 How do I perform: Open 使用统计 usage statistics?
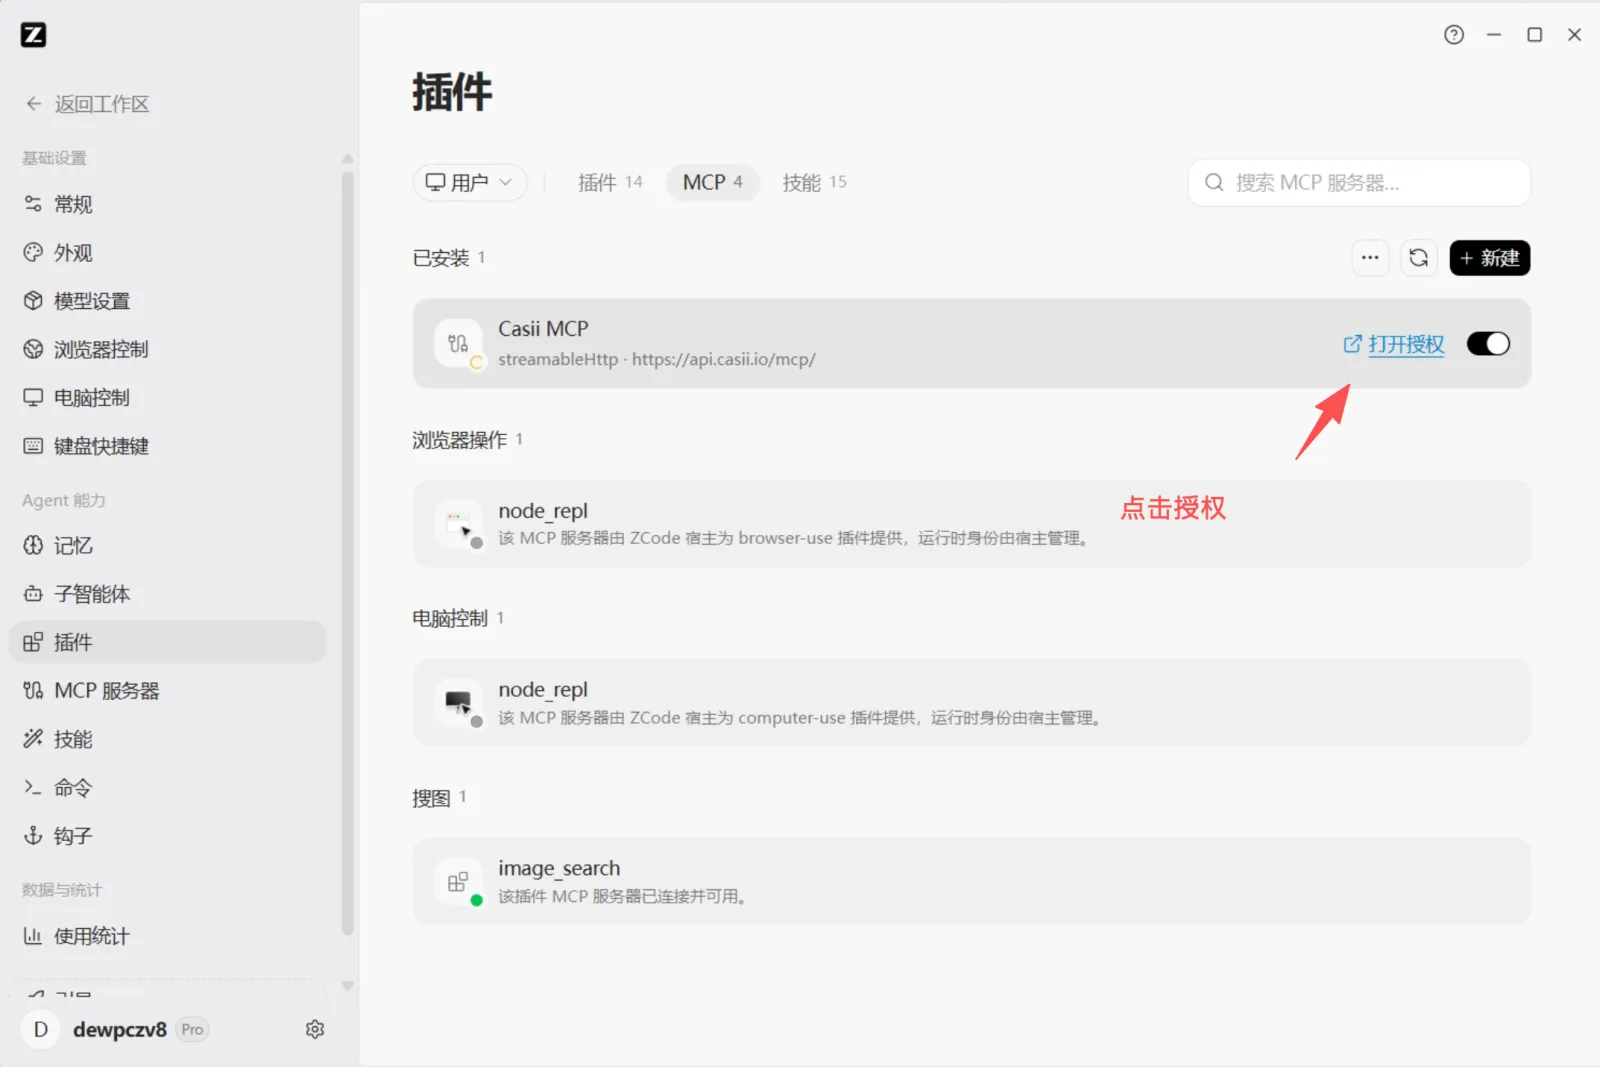point(168,936)
